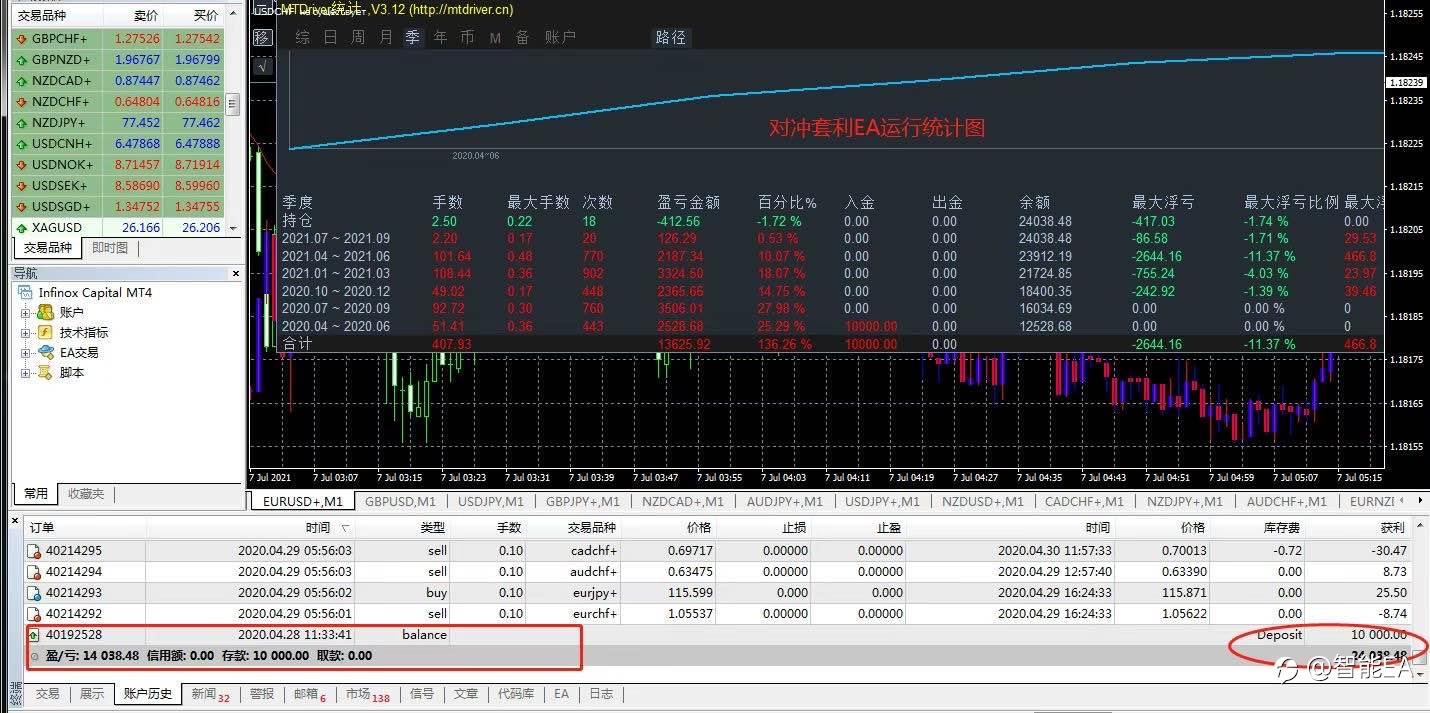Click the NZDJPY+ up-arrow icon

21,123
